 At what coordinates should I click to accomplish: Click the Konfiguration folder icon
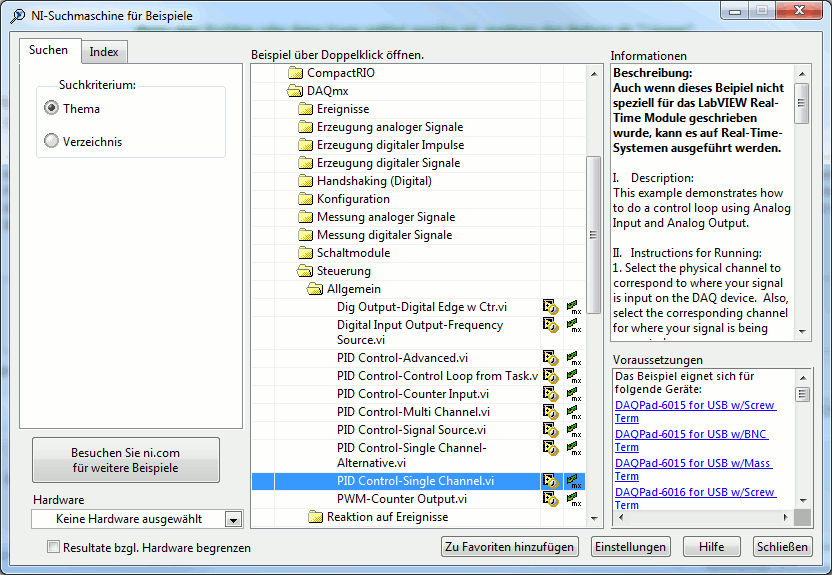(305, 199)
